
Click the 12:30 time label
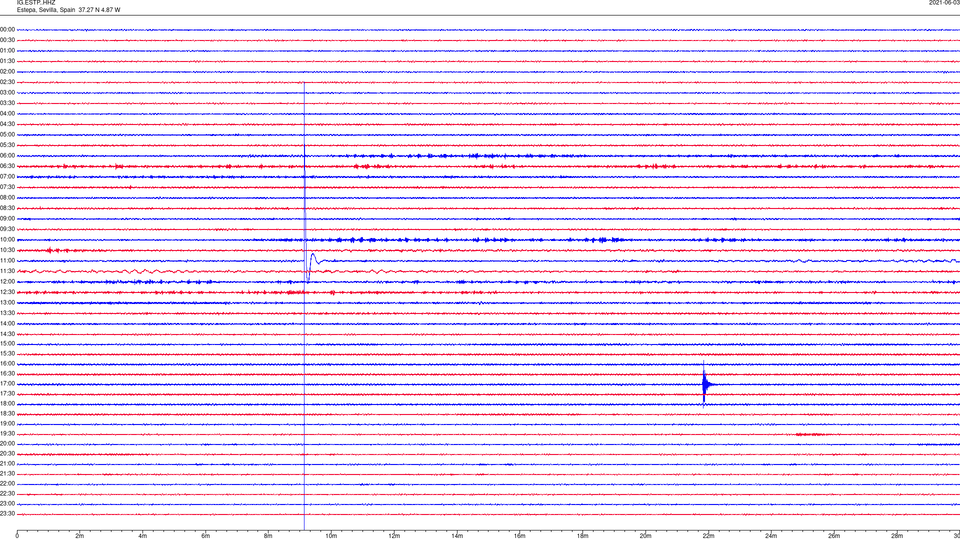tap(7, 292)
